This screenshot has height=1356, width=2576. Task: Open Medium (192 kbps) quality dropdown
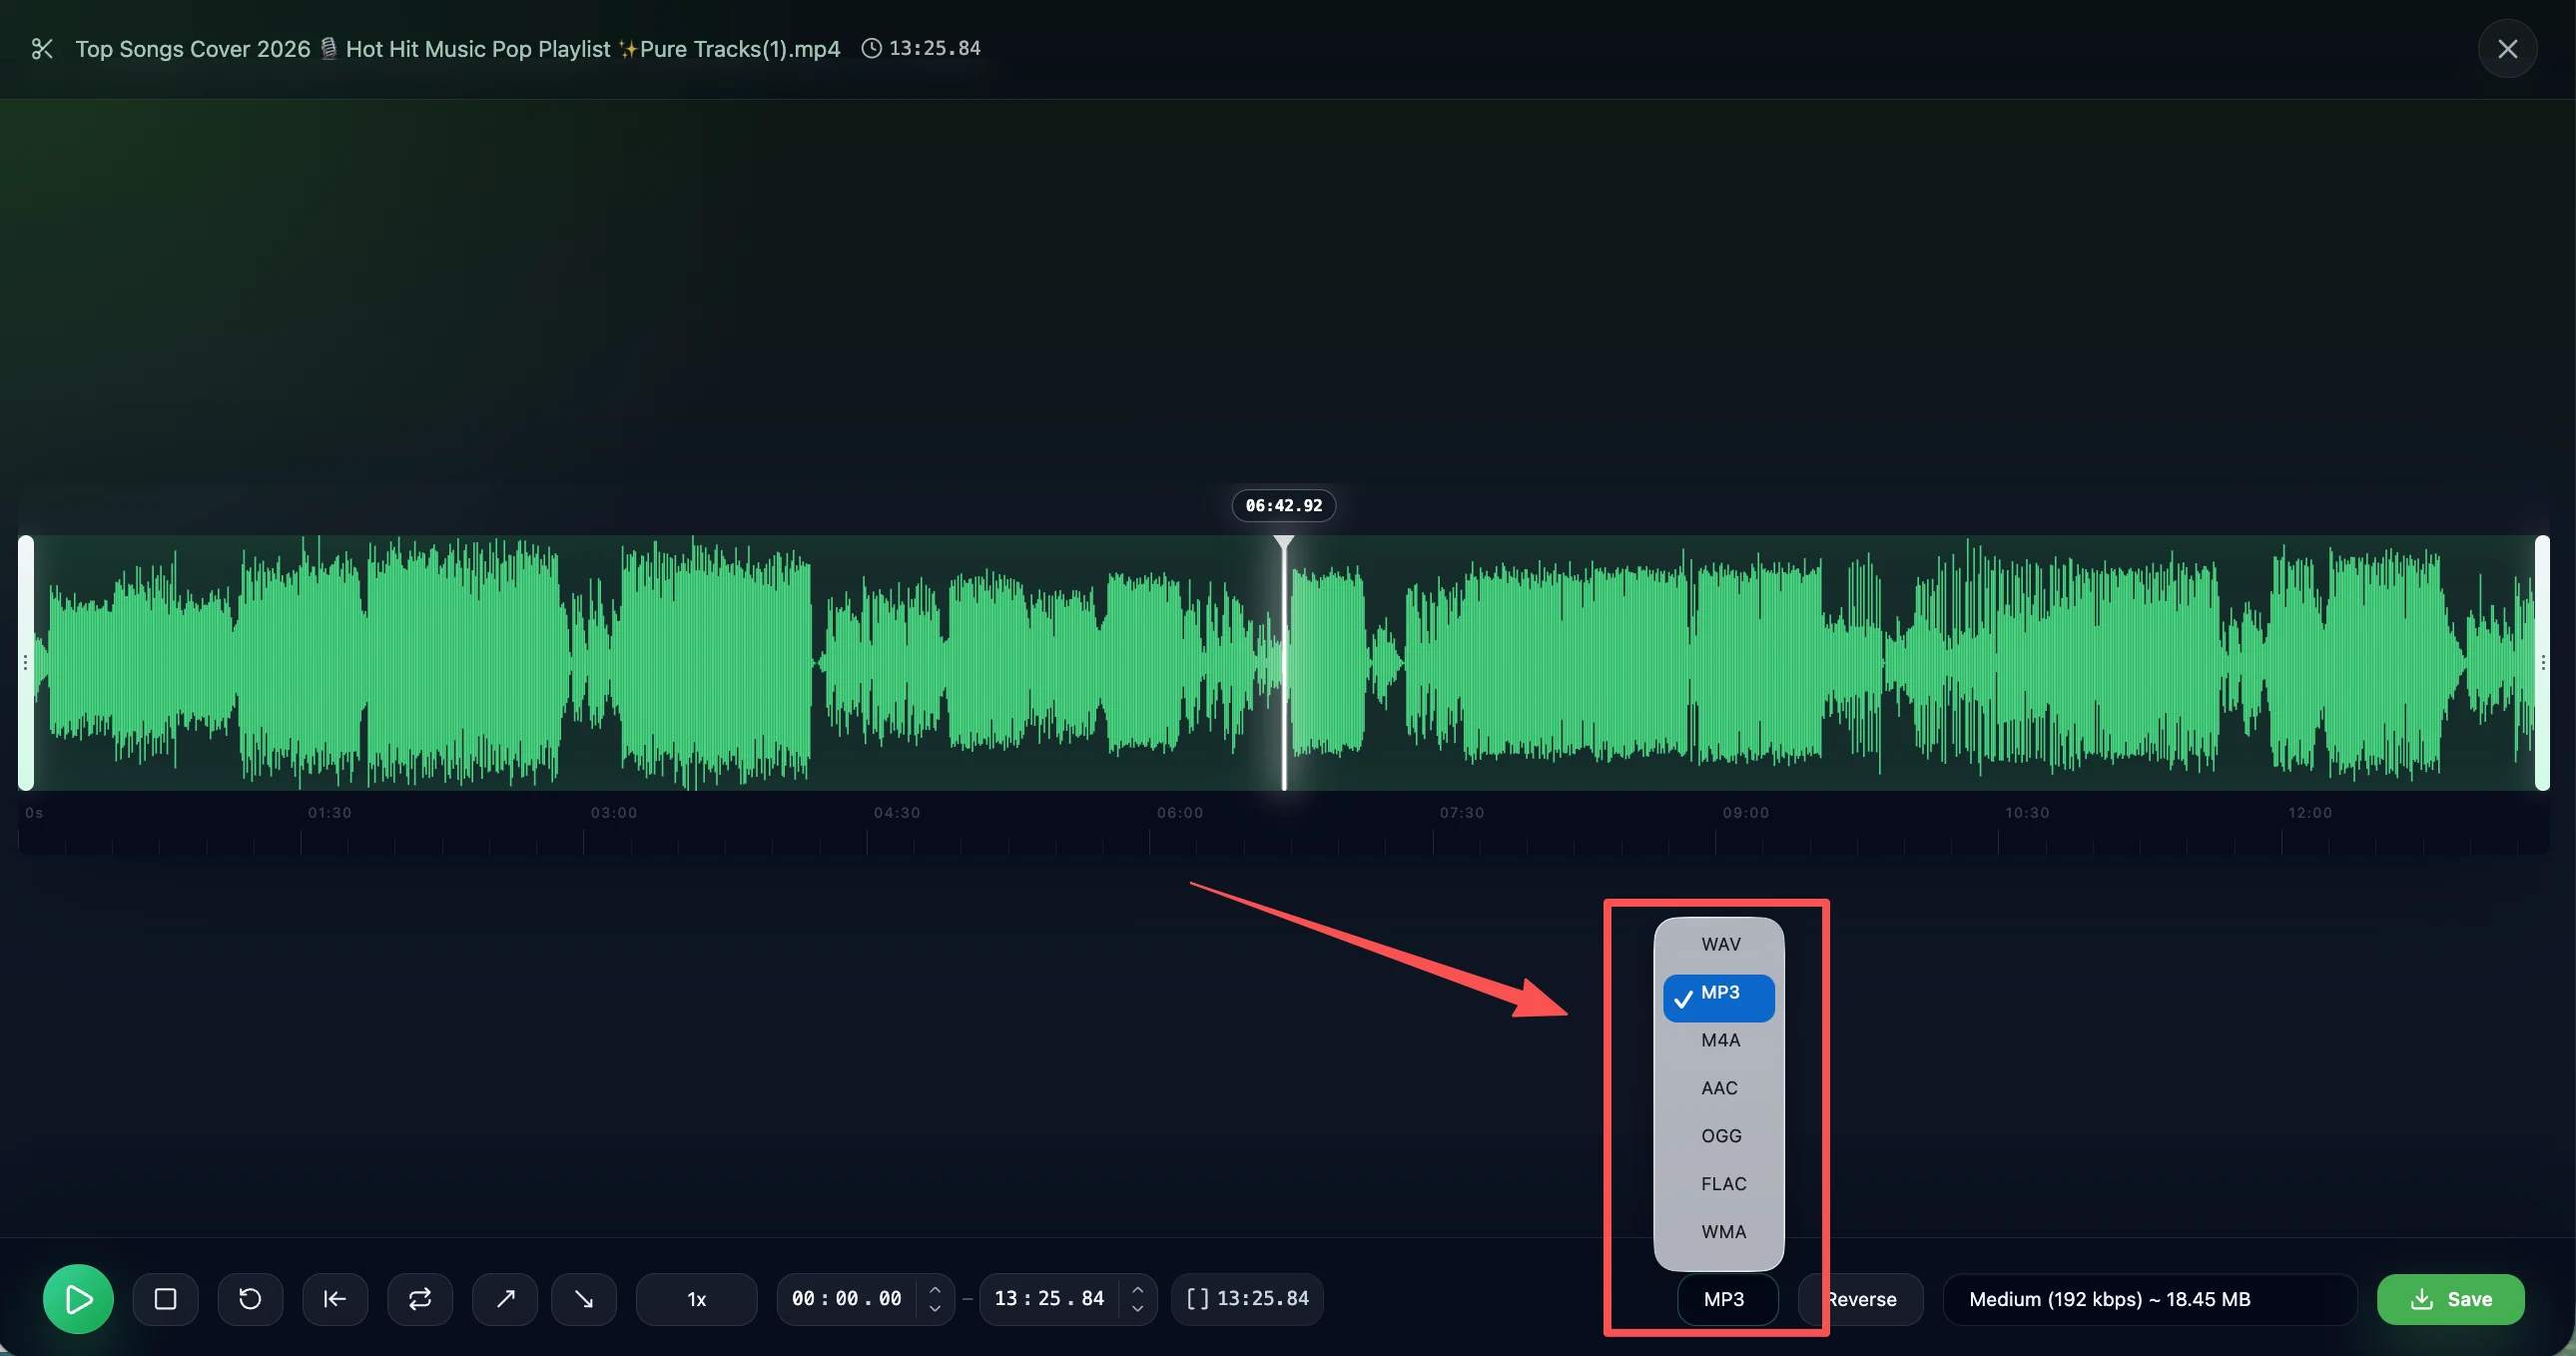(x=2150, y=1299)
